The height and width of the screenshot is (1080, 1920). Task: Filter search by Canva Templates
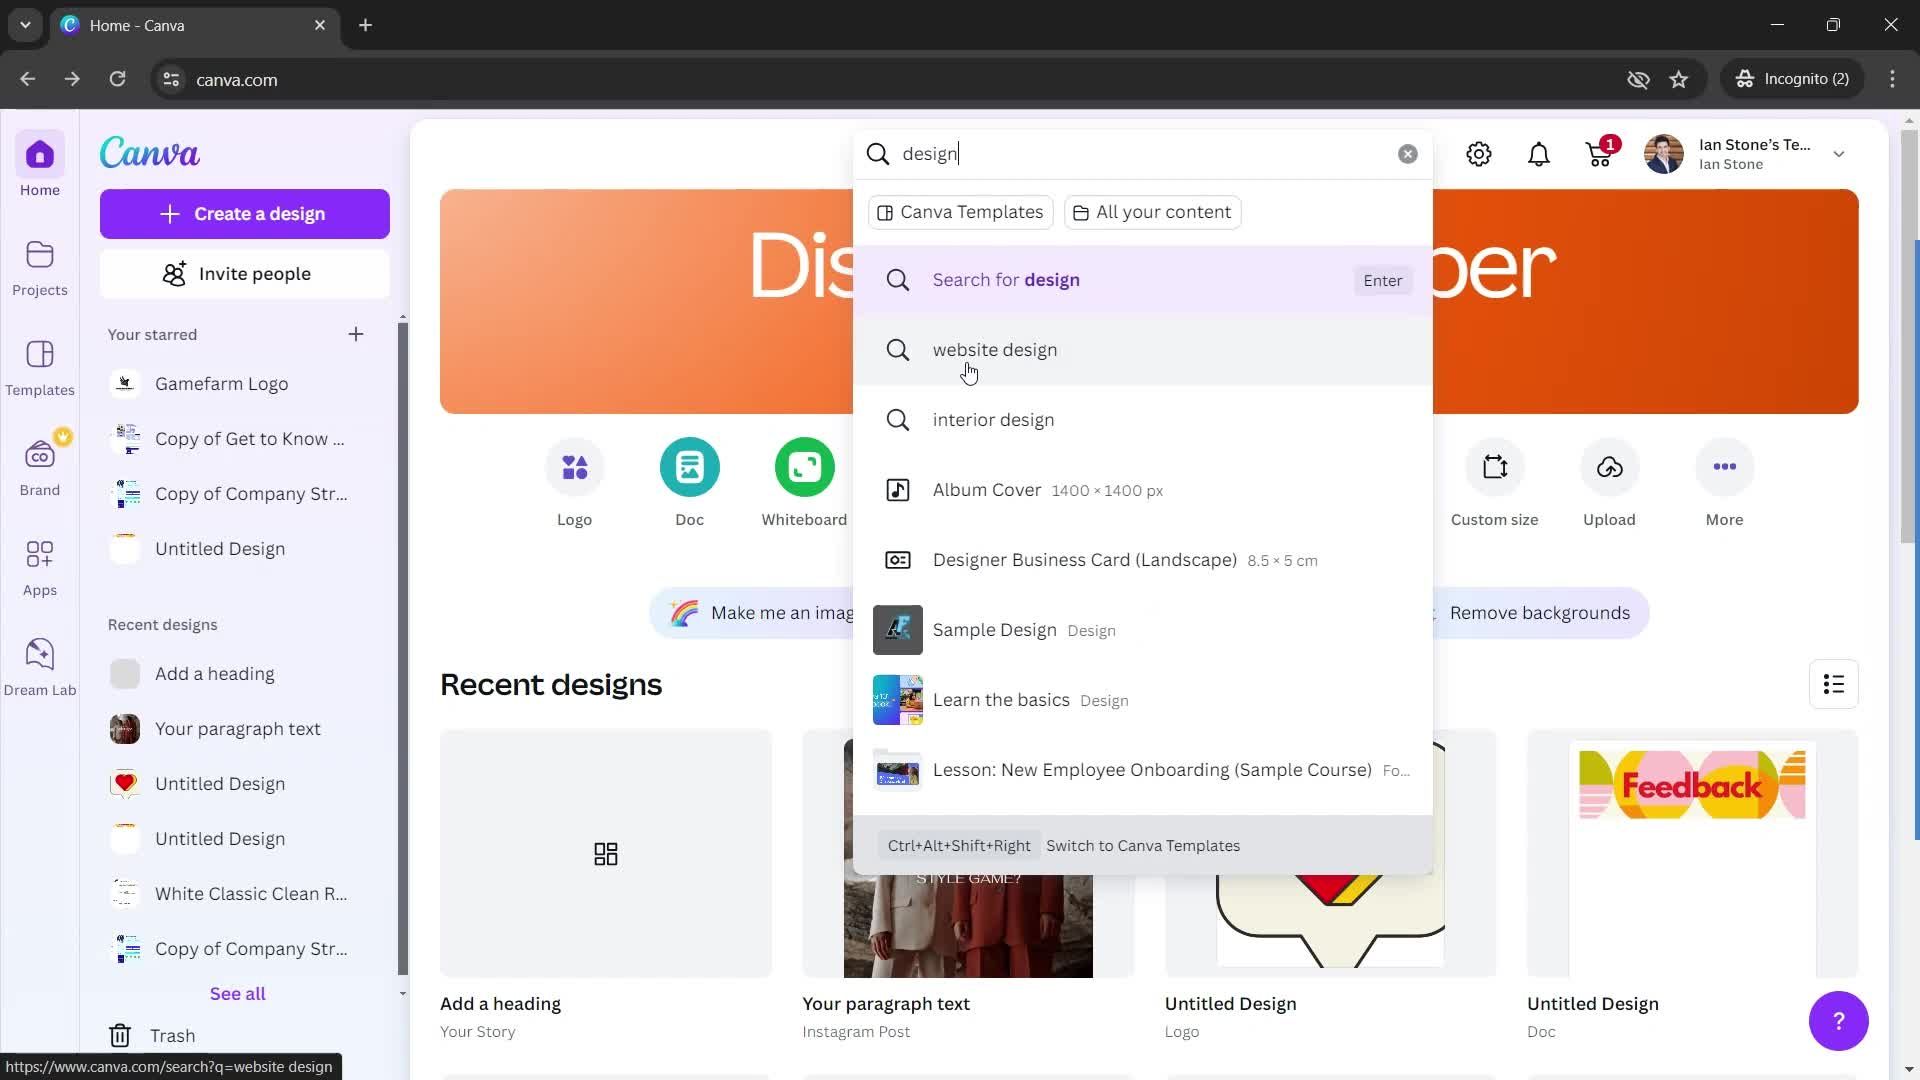(961, 212)
